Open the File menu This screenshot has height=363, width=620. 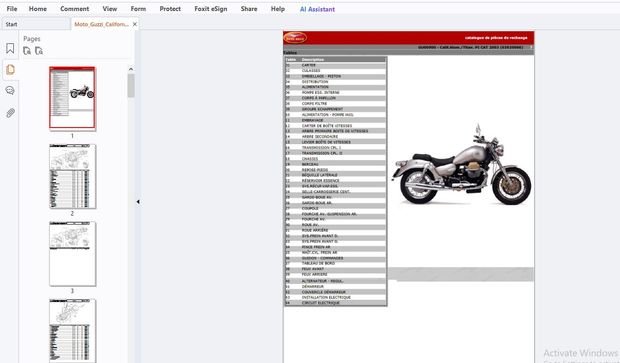[x=12, y=9]
